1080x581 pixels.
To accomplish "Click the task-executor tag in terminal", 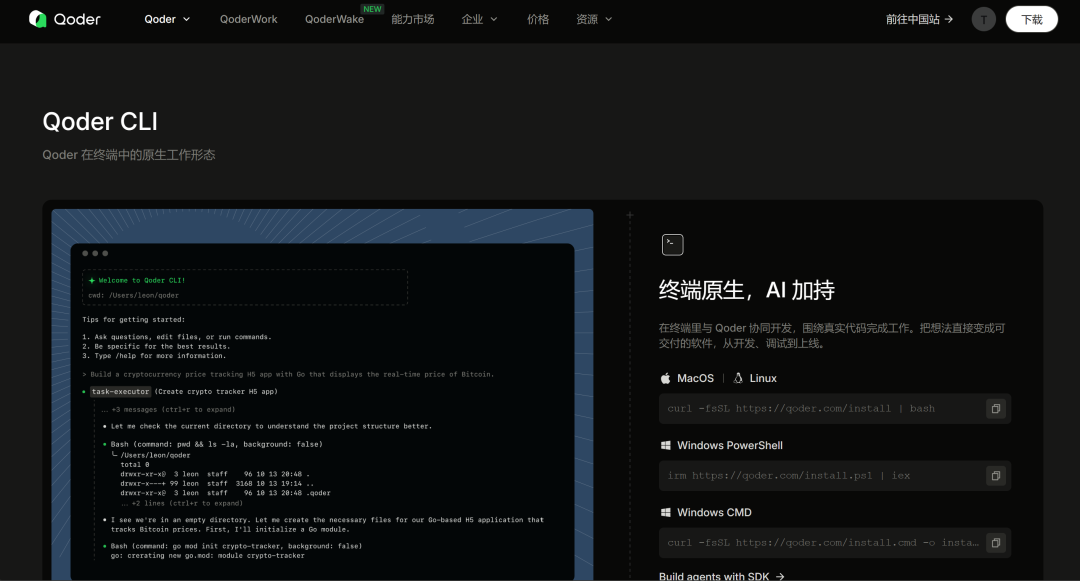I will pos(121,392).
